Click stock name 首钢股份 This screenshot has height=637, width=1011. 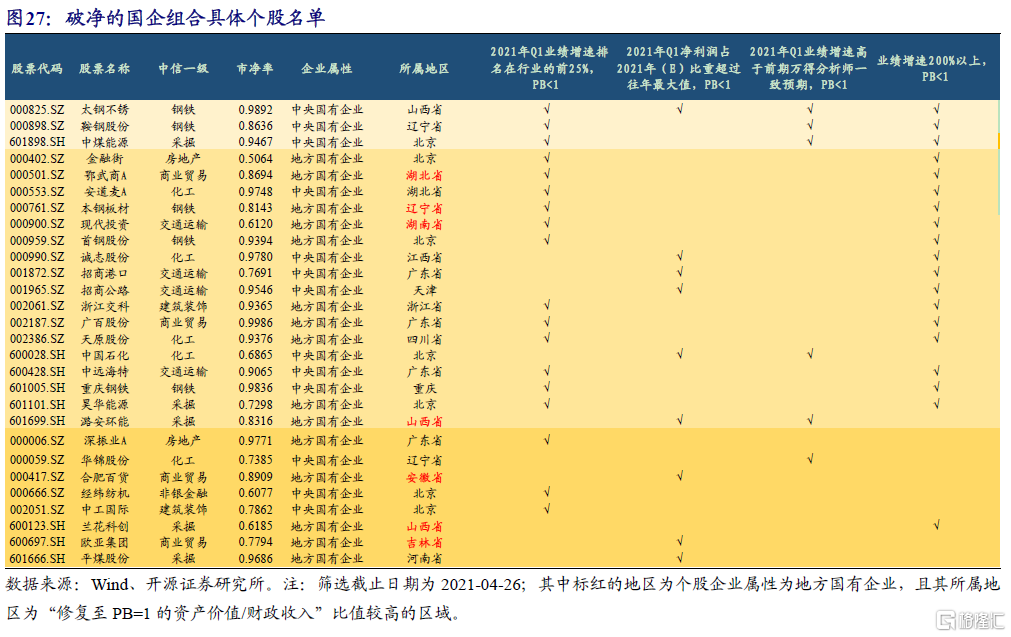104,240
